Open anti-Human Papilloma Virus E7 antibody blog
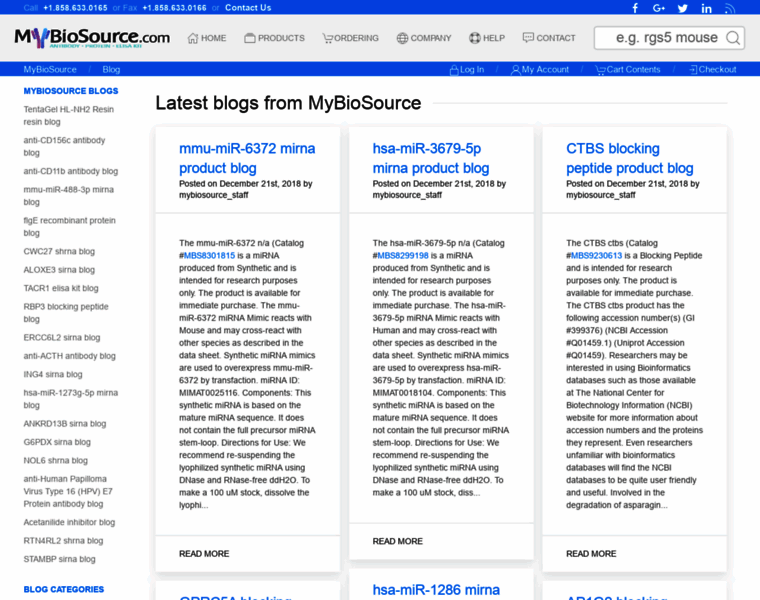The width and height of the screenshot is (760, 600). pos(68,491)
